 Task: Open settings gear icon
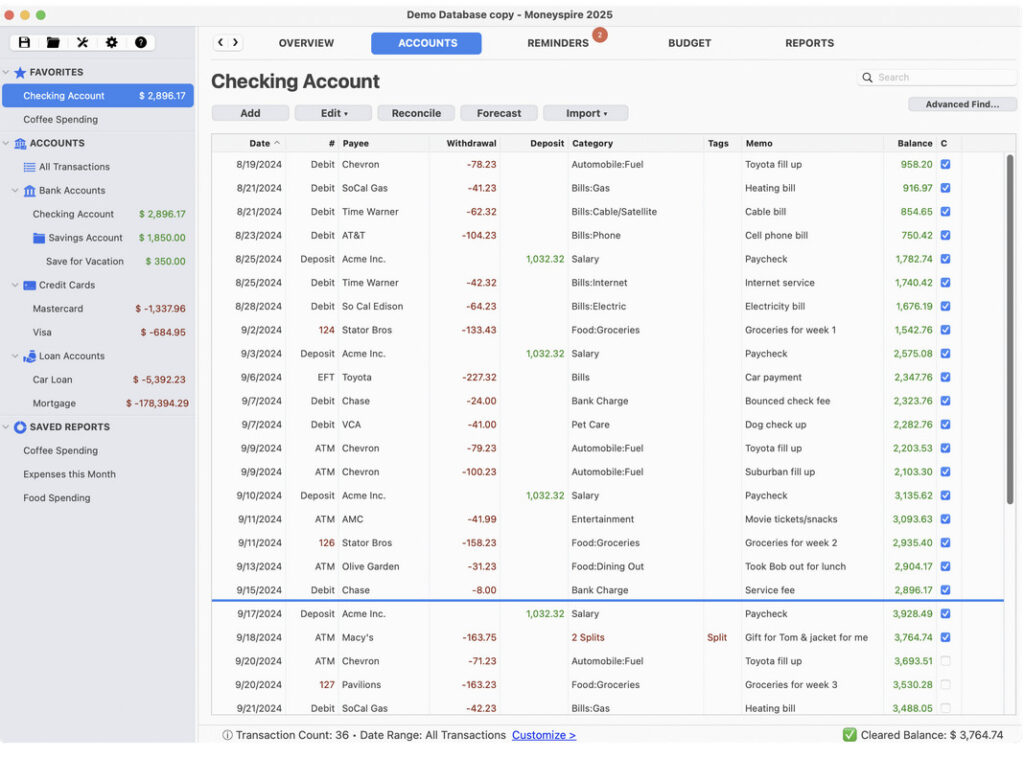click(112, 42)
